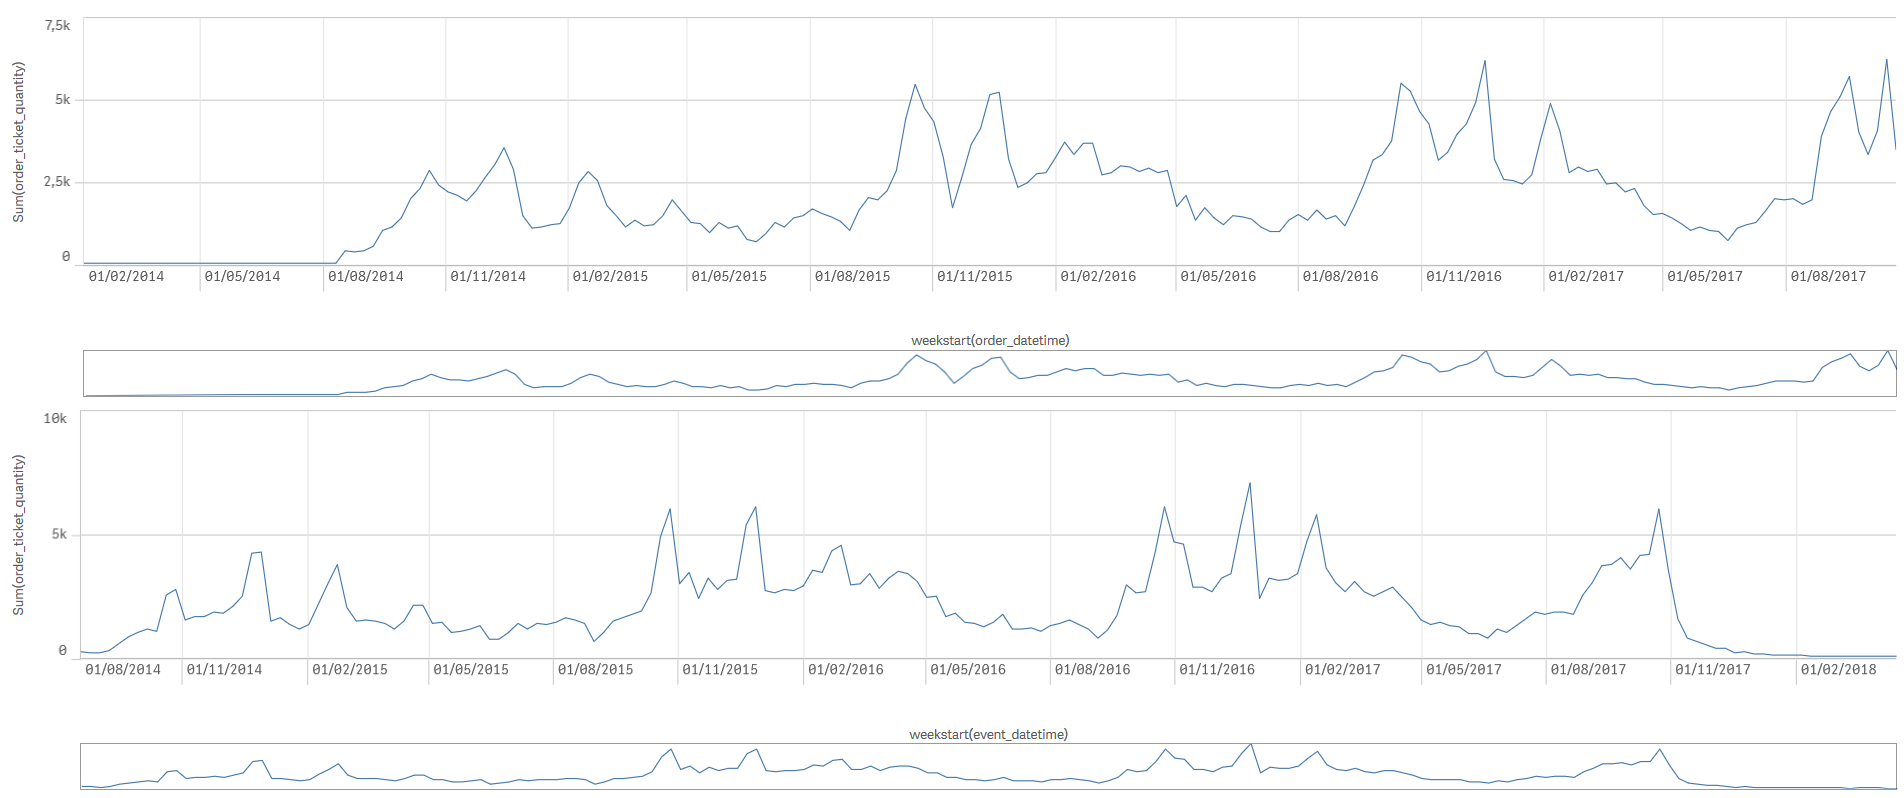Pick 01/11/2014 on the event_datetime chart axis

coord(224,669)
